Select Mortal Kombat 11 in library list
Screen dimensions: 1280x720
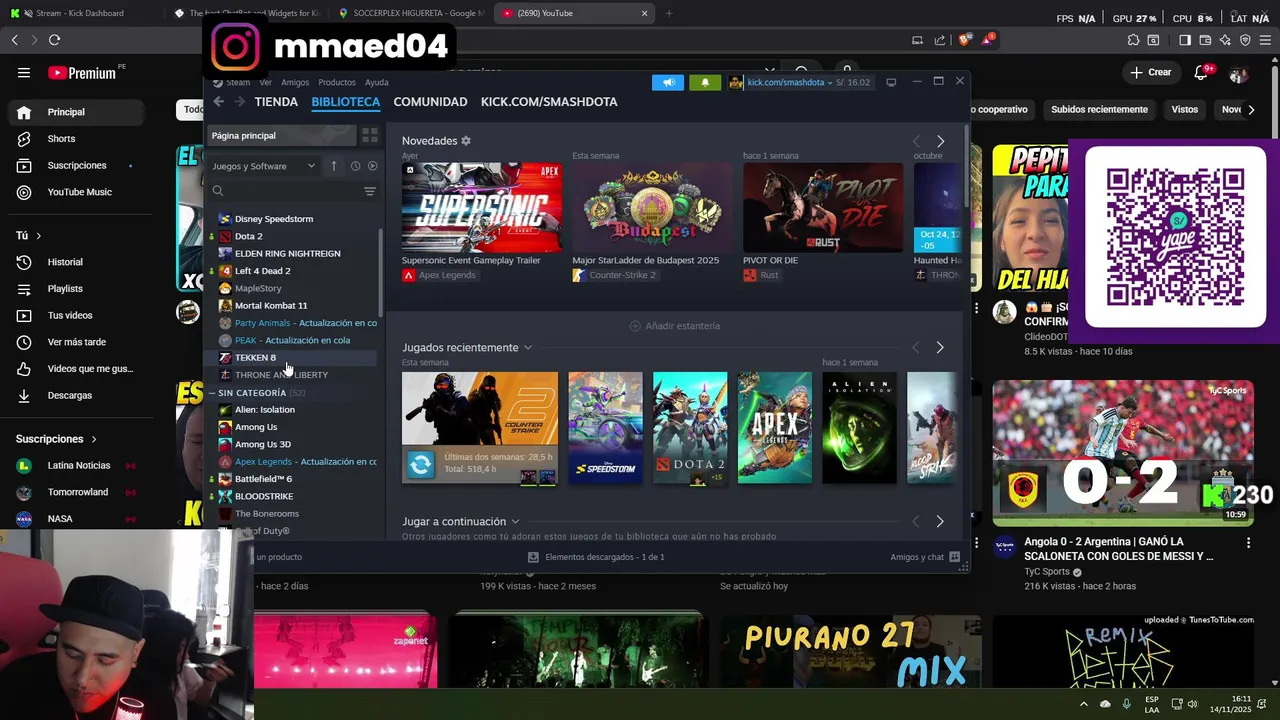click(271, 305)
